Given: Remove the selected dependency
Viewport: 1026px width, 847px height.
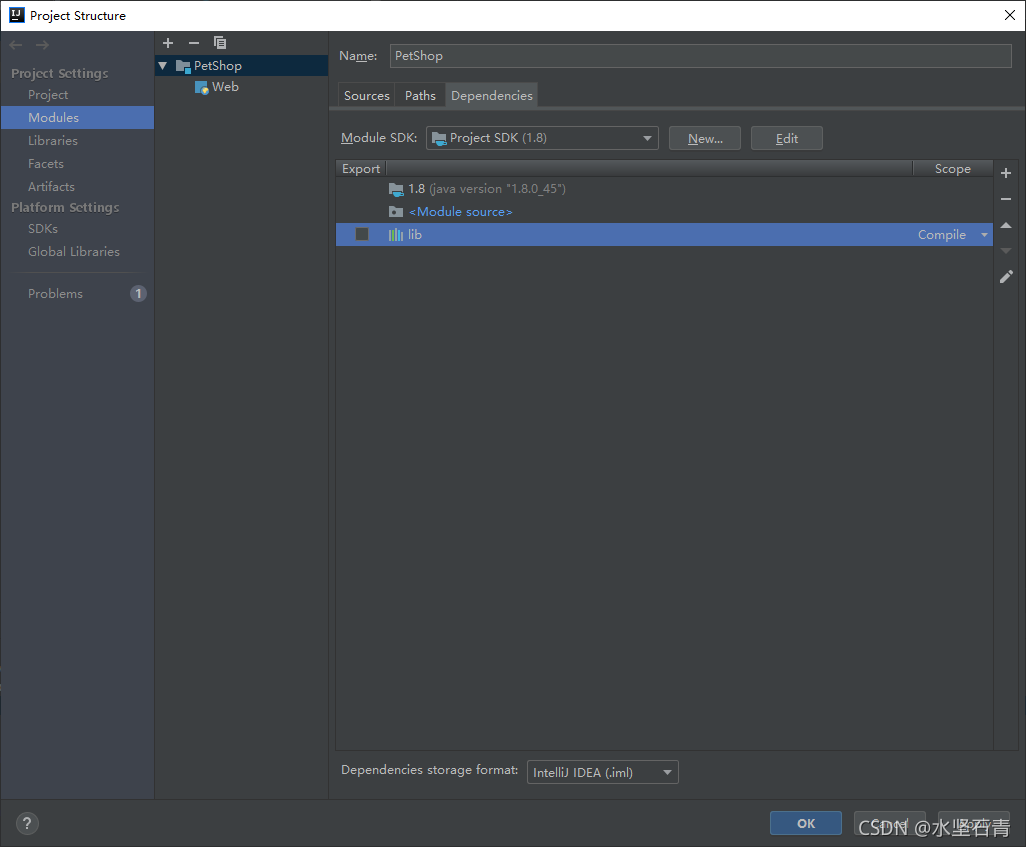Looking at the screenshot, I should point(1006,199).
